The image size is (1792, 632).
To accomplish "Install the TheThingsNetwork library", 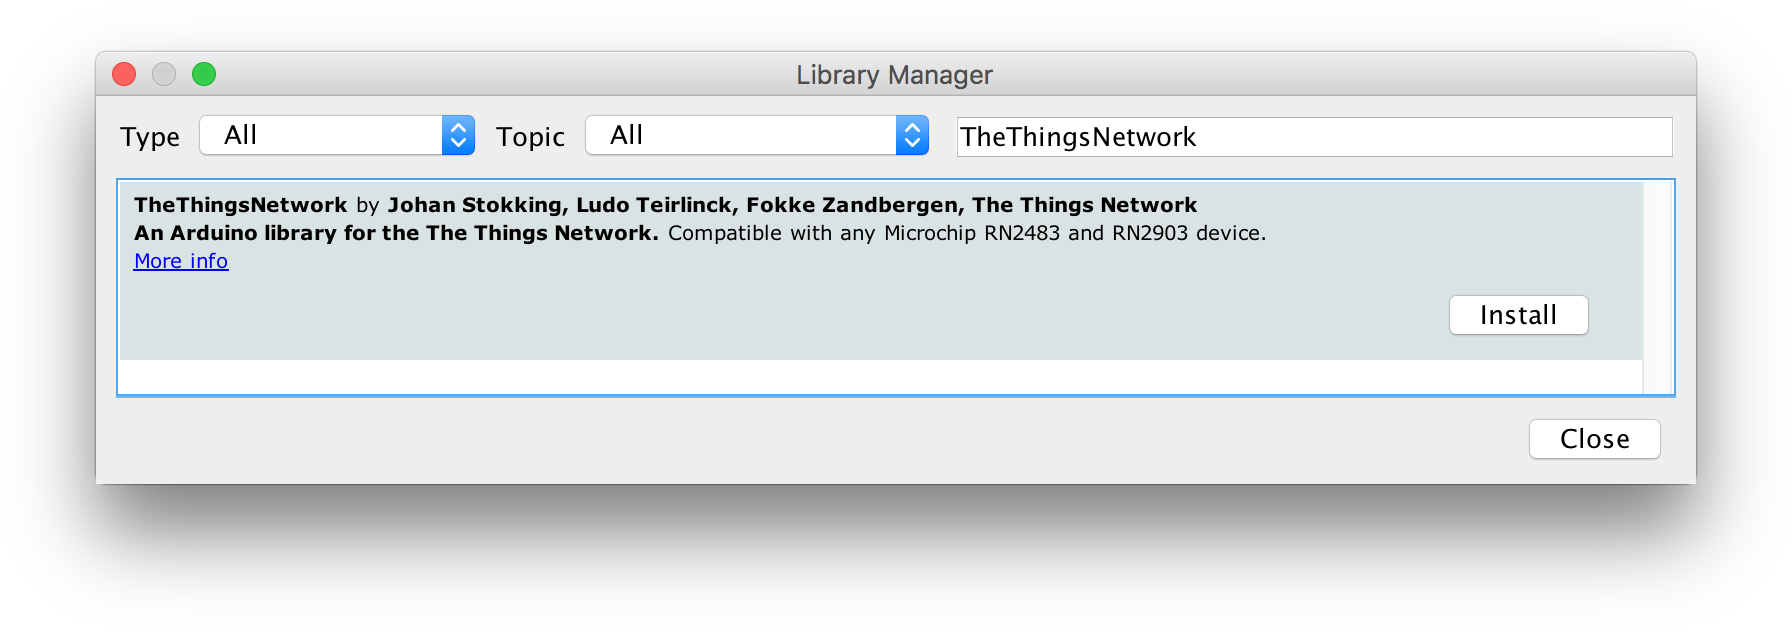I will pyautogui.click(x=1518, y=315).
